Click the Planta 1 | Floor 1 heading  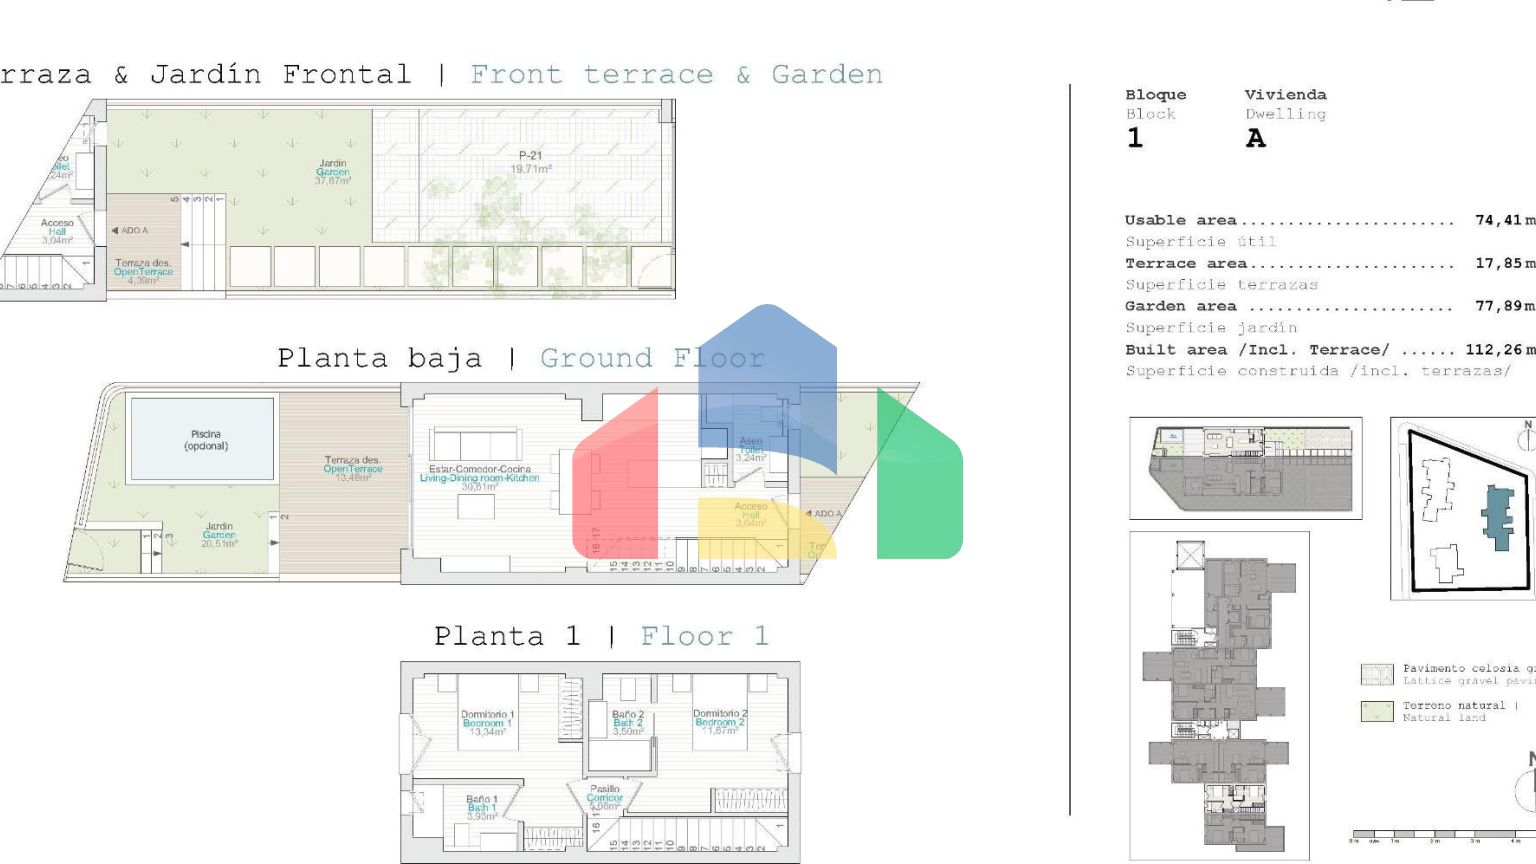tap(601, 636)
